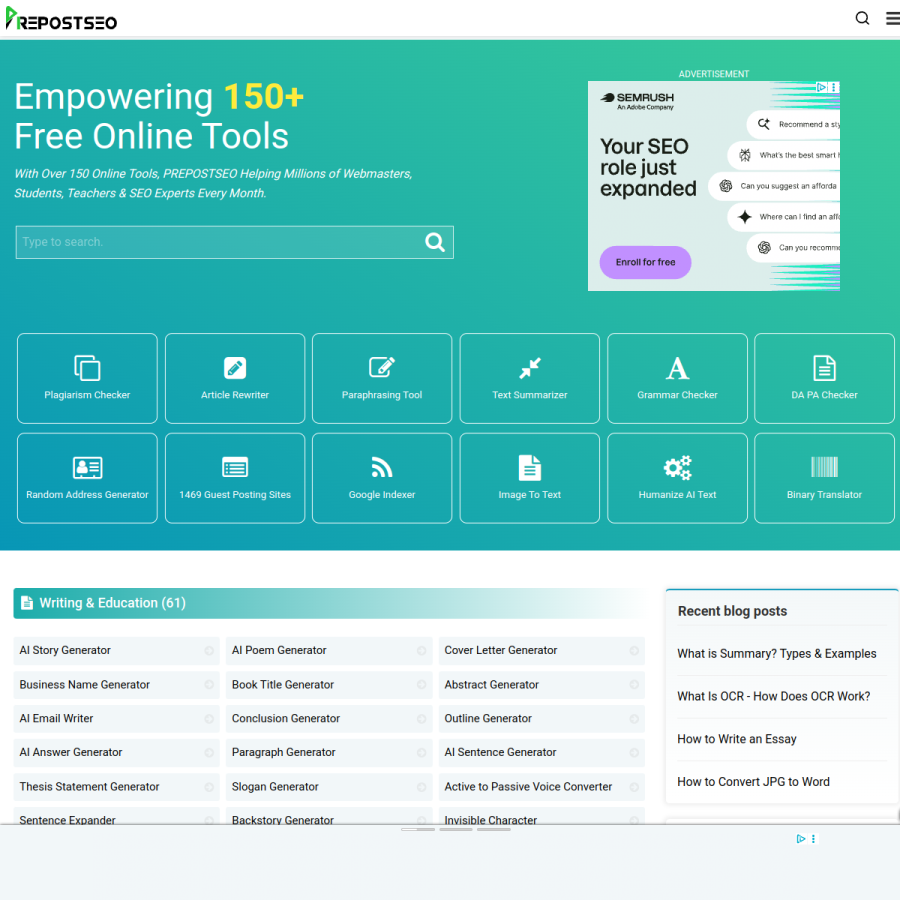Open bottom ad options dots menu

click(813, 839)
